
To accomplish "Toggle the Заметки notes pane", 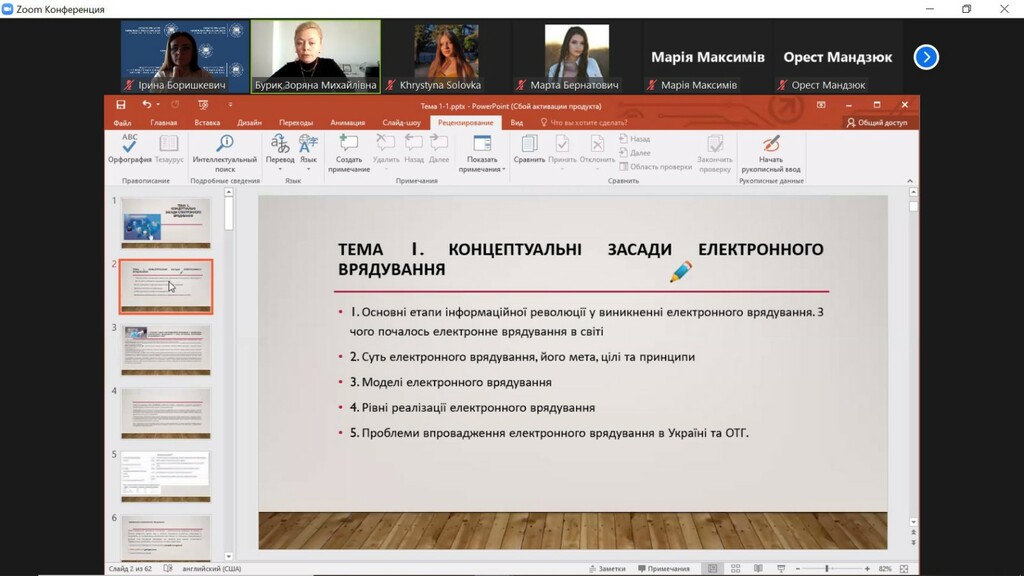I will tap(607, 569).
